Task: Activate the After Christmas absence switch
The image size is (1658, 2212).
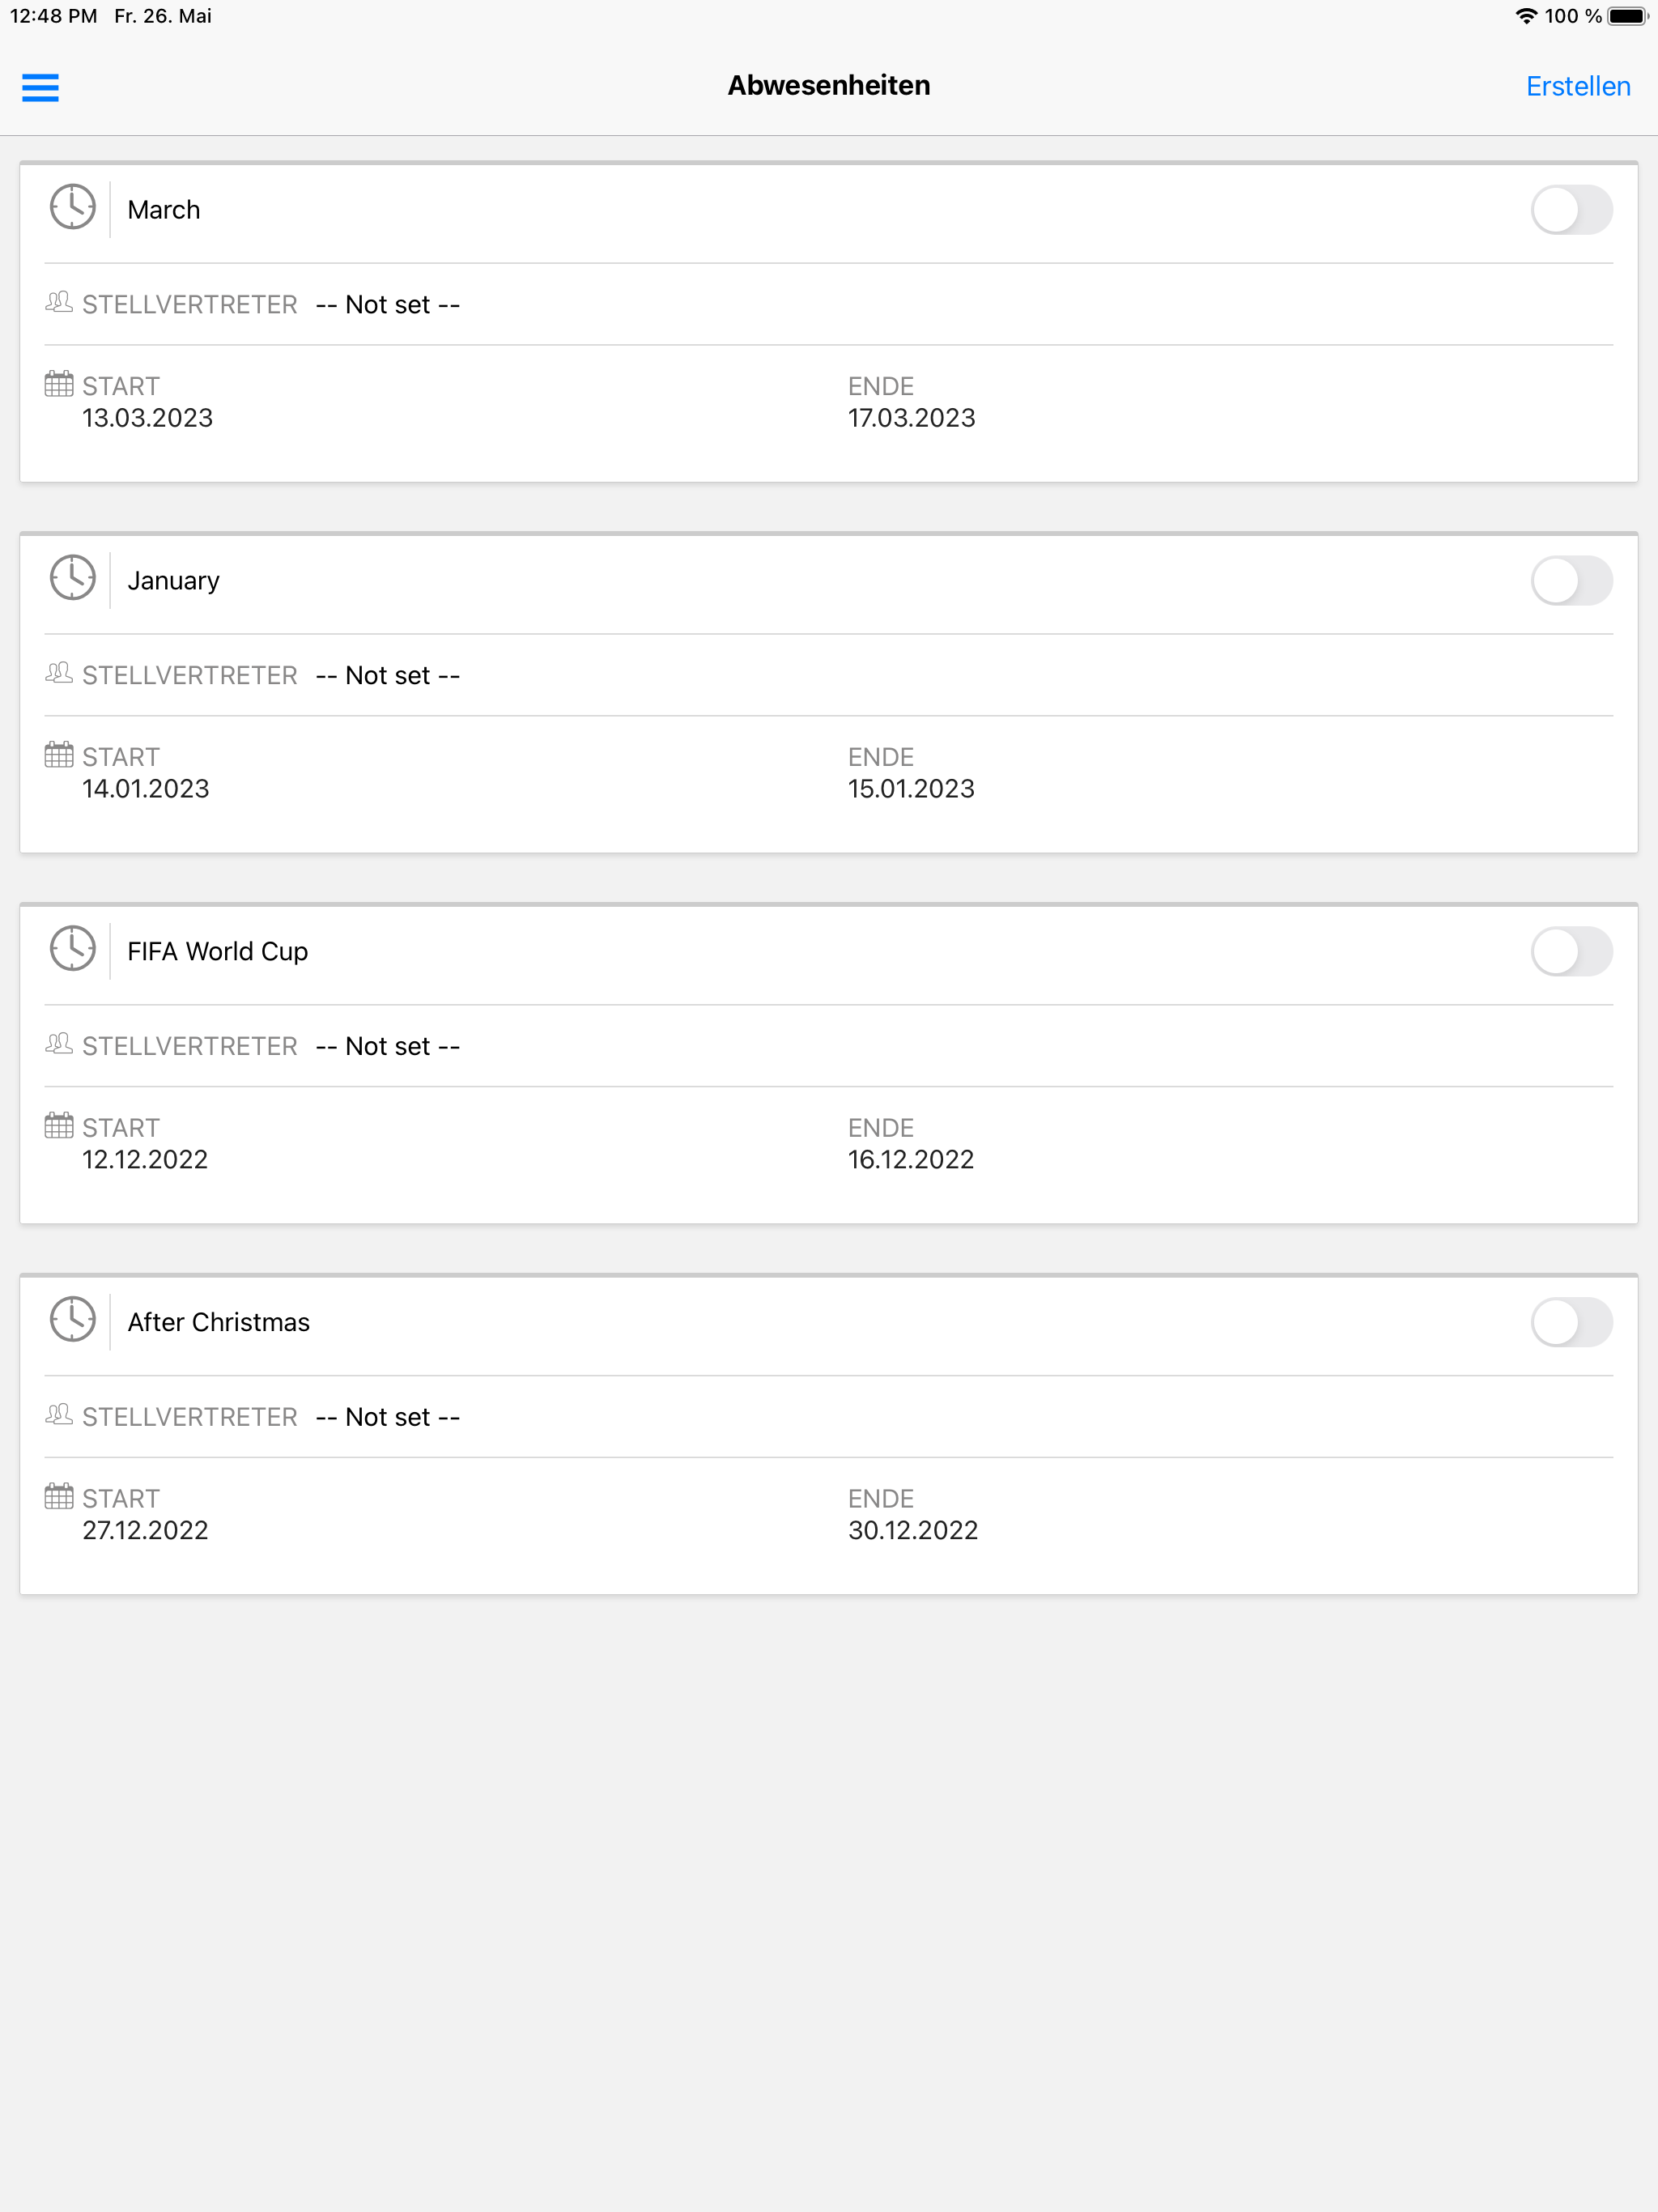Action: coord(1571,1323)
